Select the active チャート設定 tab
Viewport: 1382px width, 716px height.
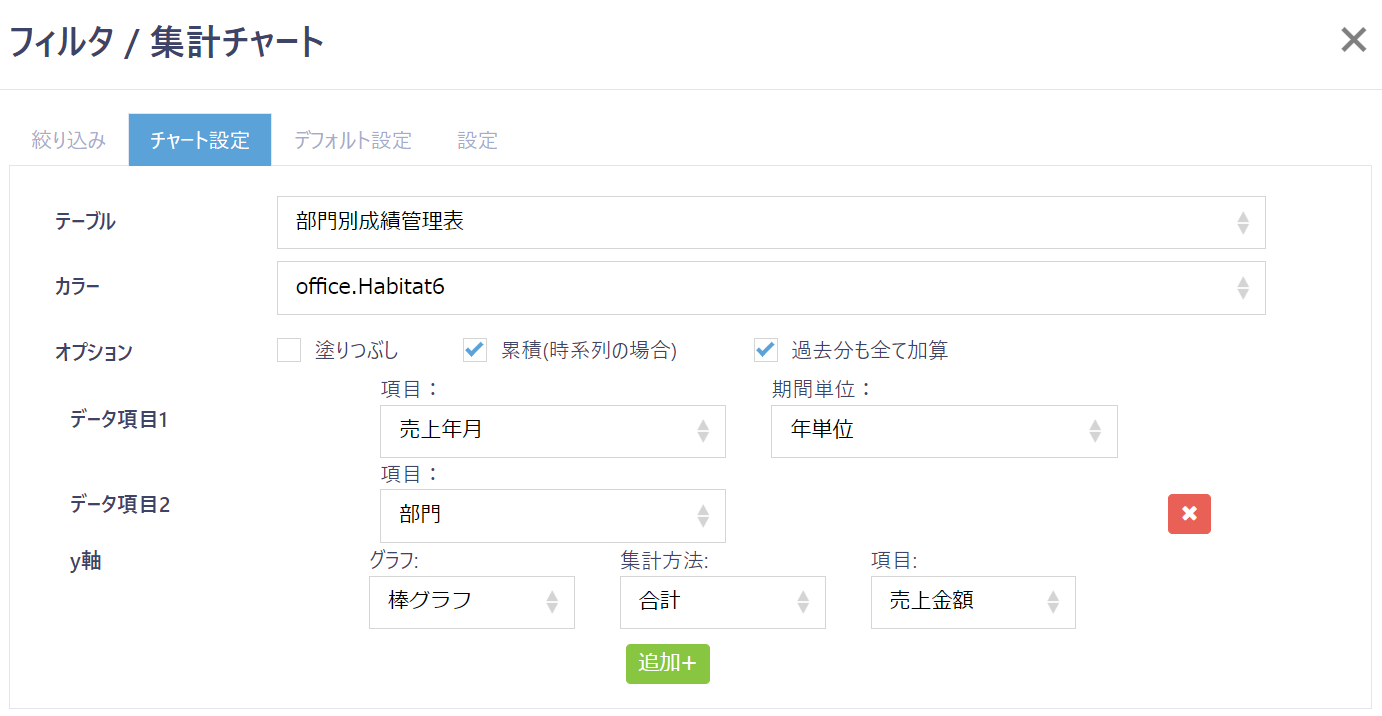[200, 140]
